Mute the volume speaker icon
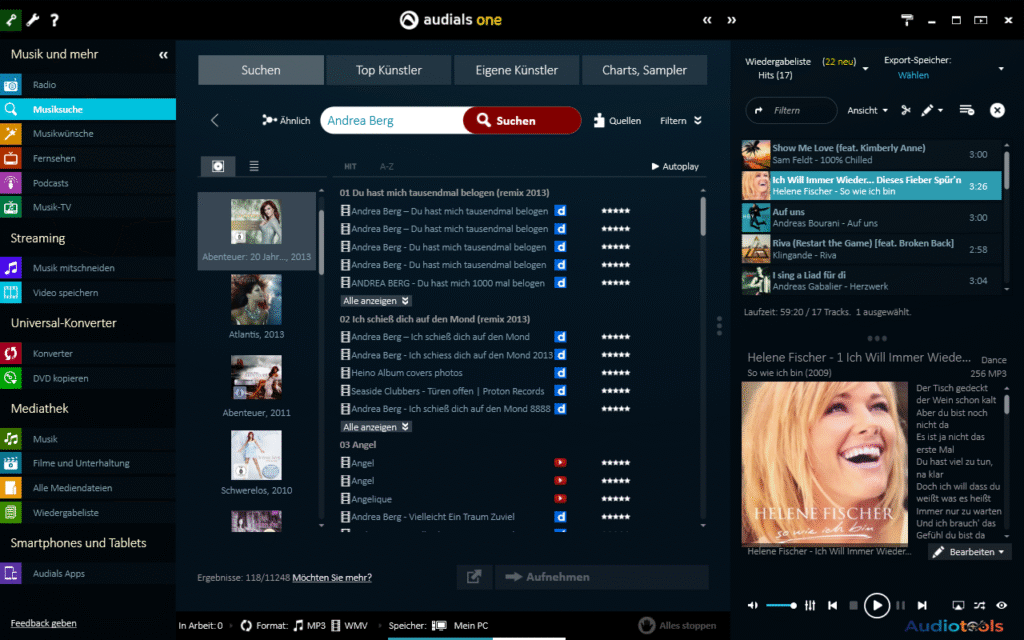 753,605
